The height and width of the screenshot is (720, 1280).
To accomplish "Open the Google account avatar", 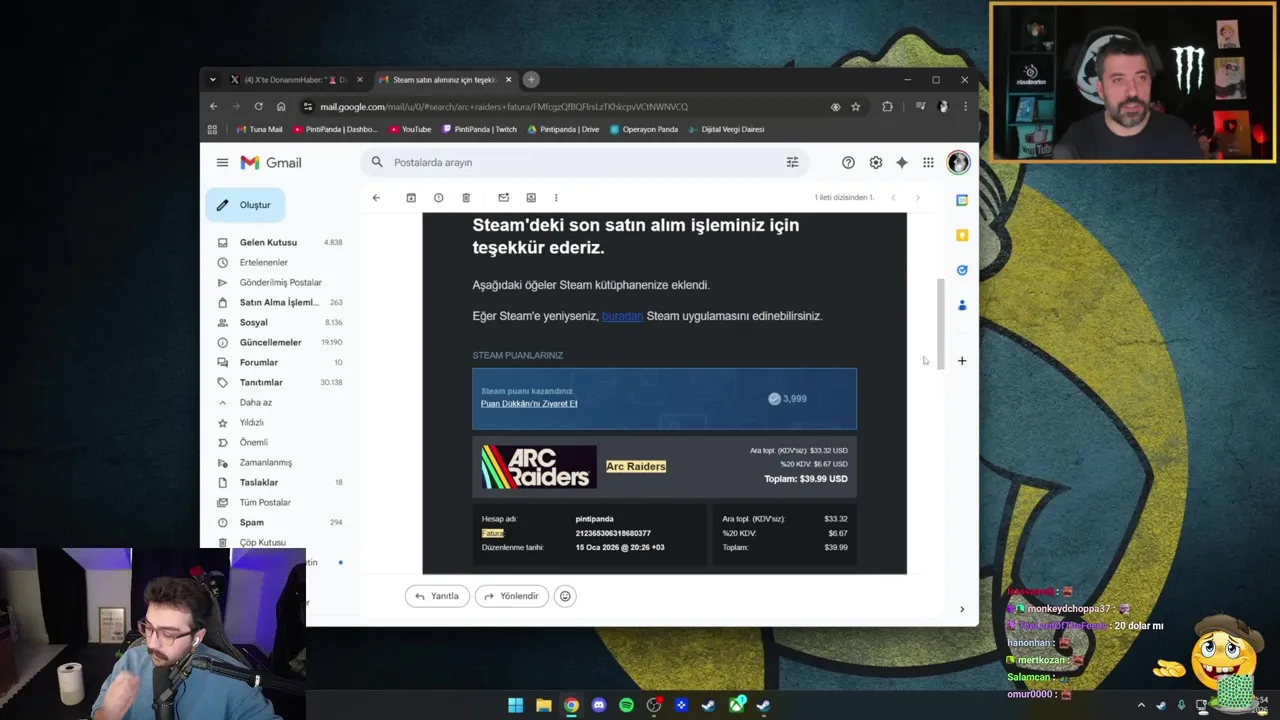I will [958, 162].
